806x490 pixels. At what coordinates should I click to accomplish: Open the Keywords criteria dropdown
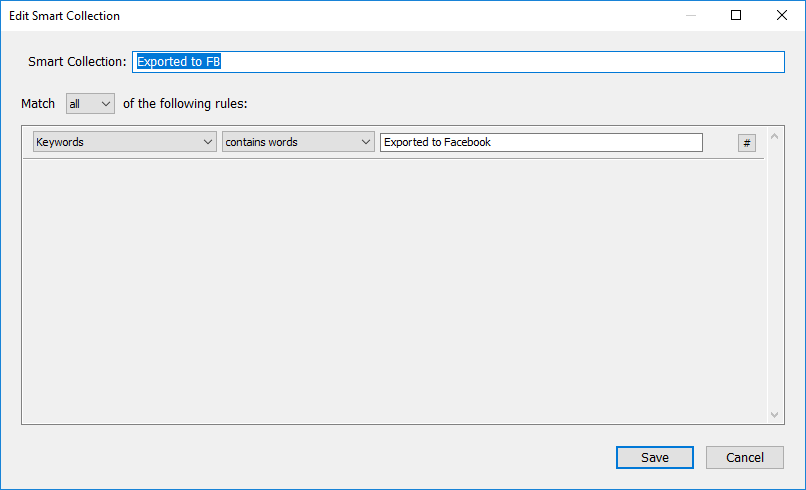pos(124,142)
